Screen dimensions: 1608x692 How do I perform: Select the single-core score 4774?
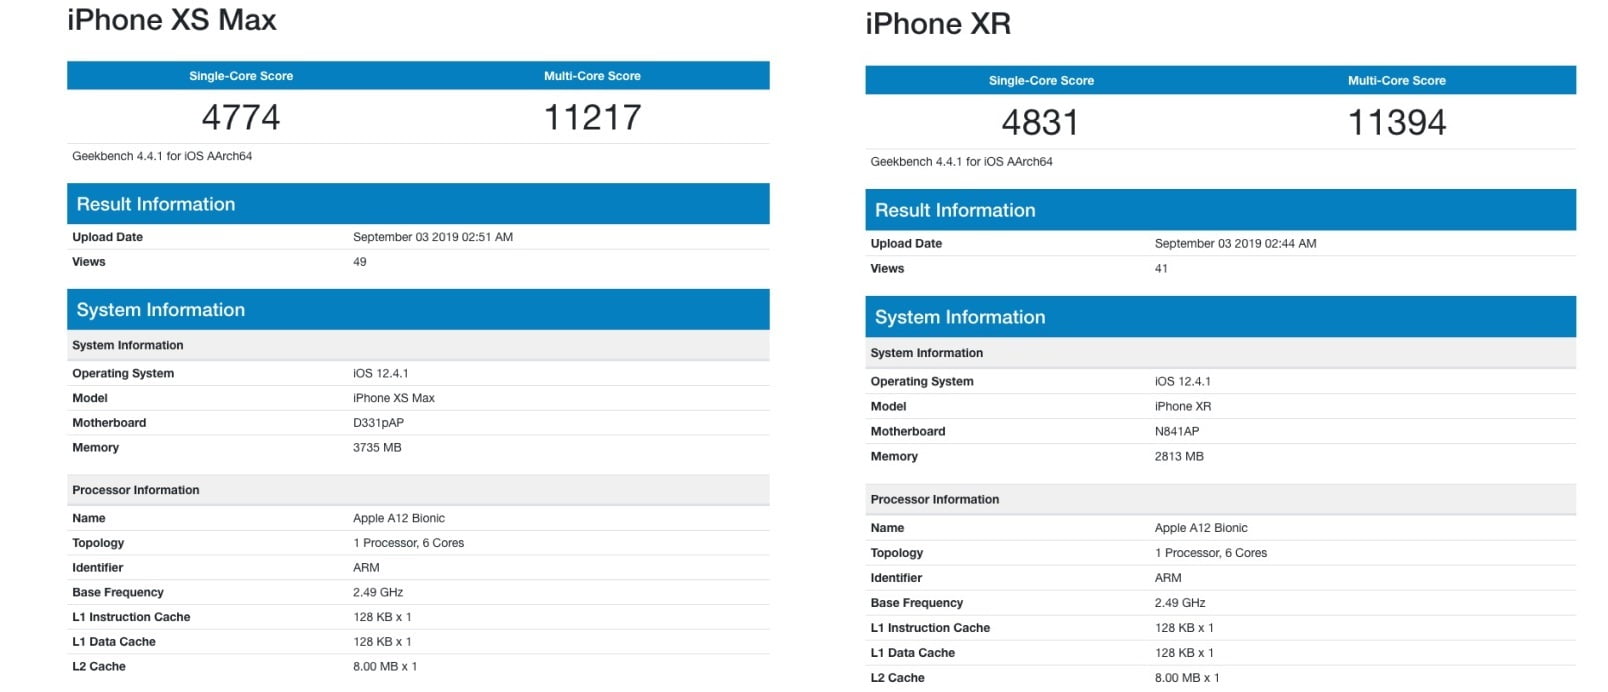click(241, 118)
